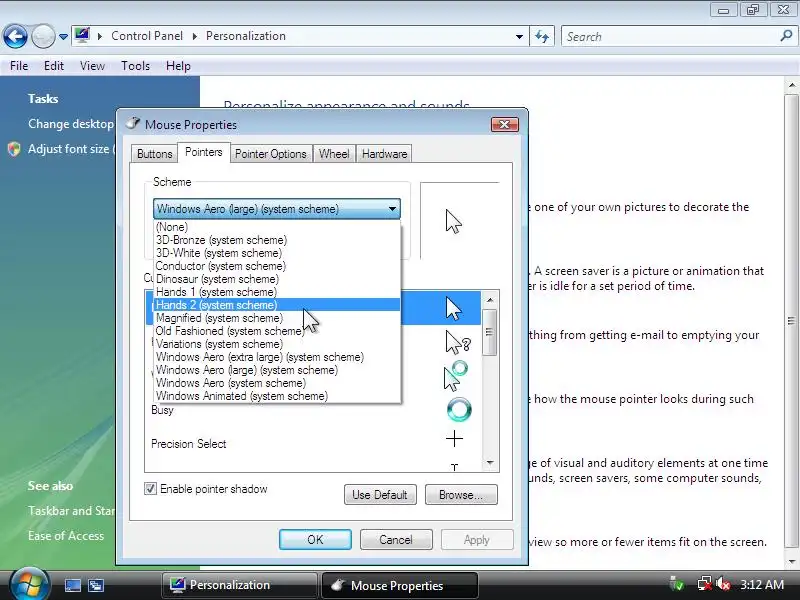Switch to the Pointers tab
800x600 pixels.
[204, 152]
